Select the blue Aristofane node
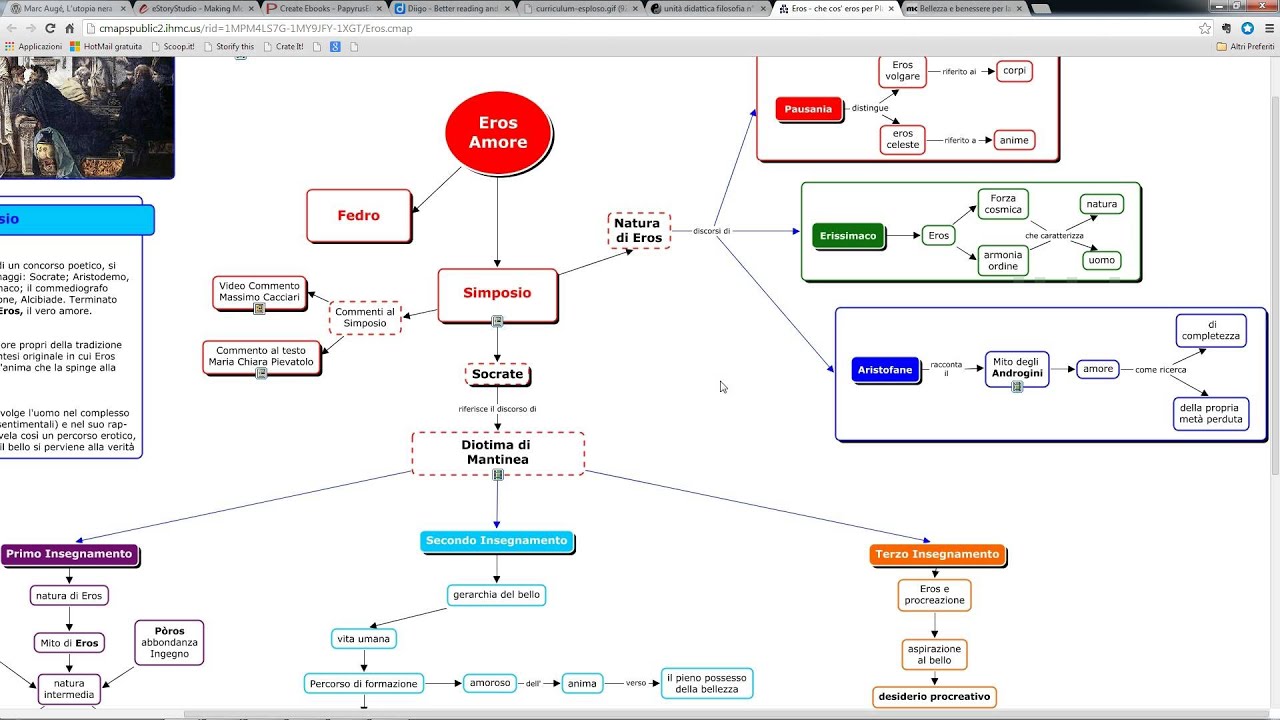Viewport: 1280px width, 720px height. 885,370
